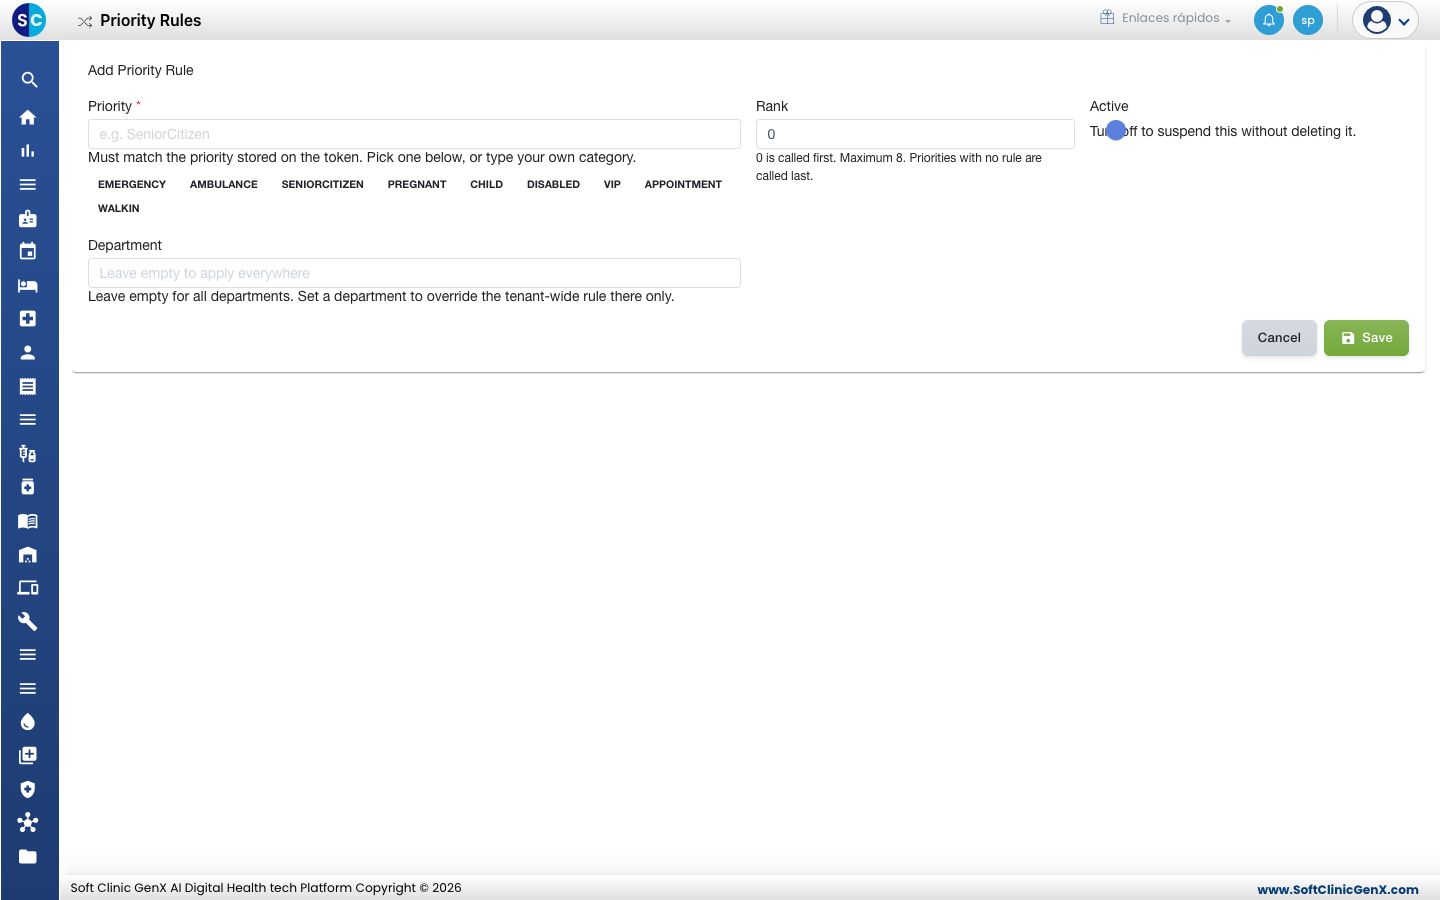Open the receipt billing icon in sidebar
1440x900 pixels.
[x=28, y=386]
